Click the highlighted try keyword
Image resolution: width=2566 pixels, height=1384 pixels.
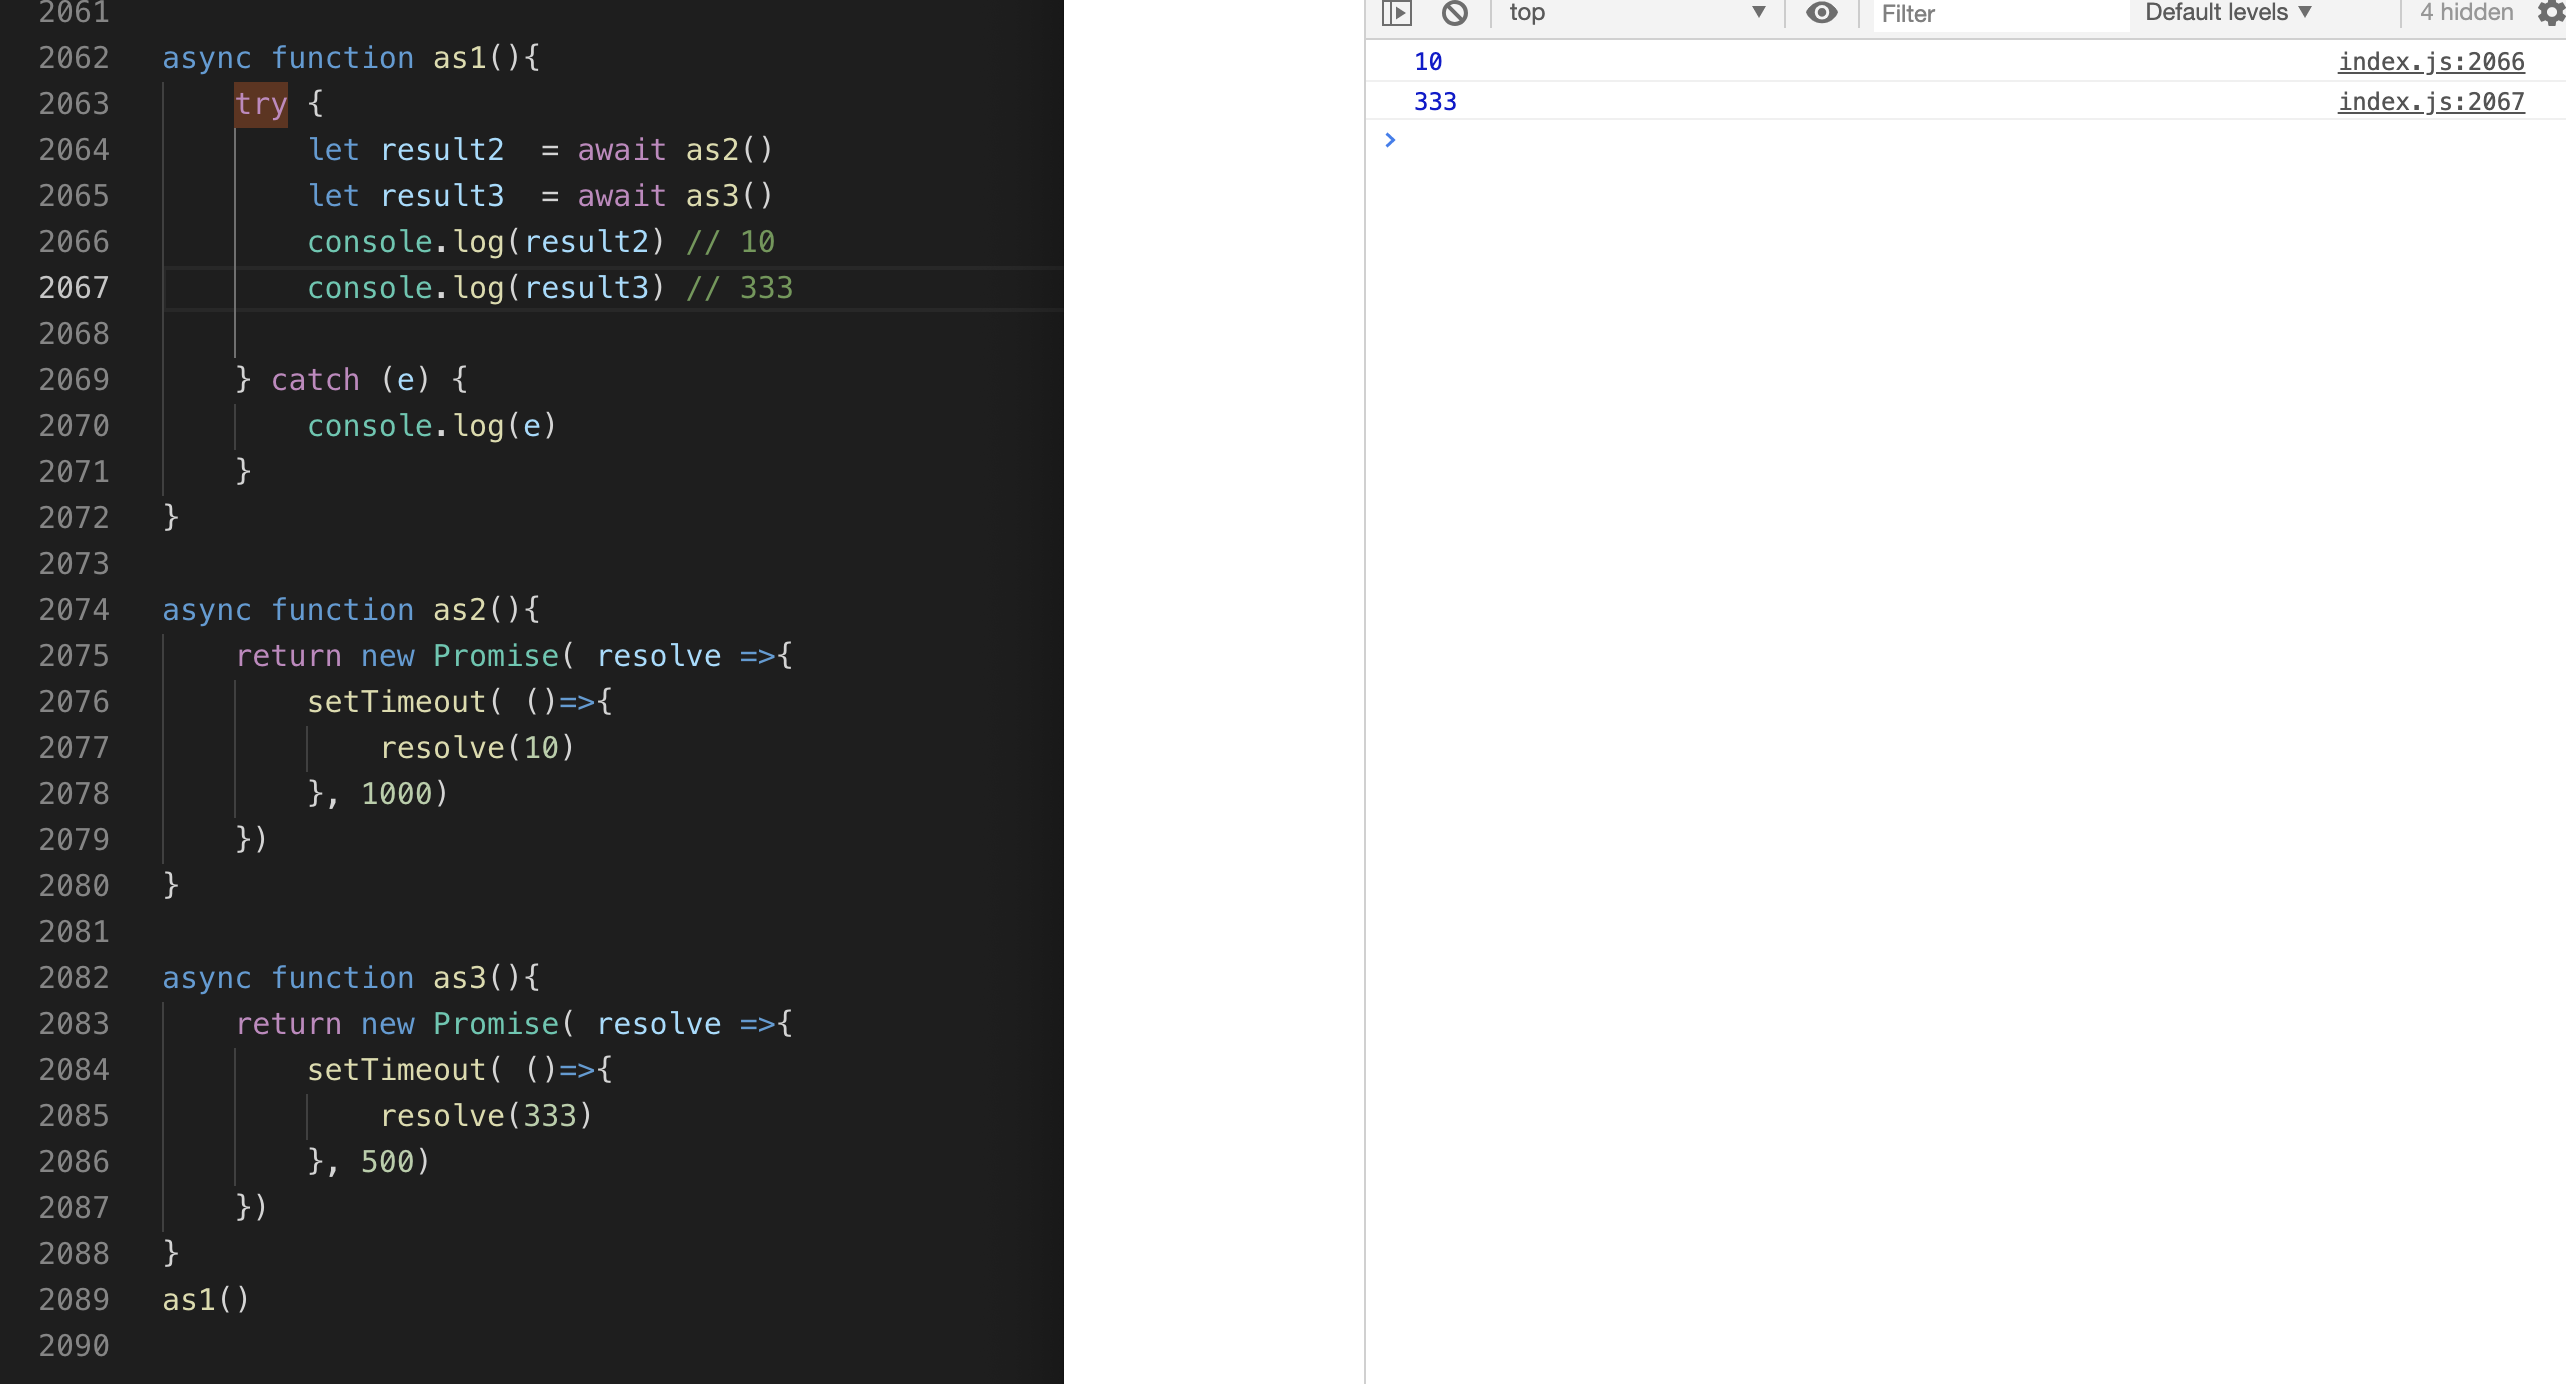tap(261, 104)
